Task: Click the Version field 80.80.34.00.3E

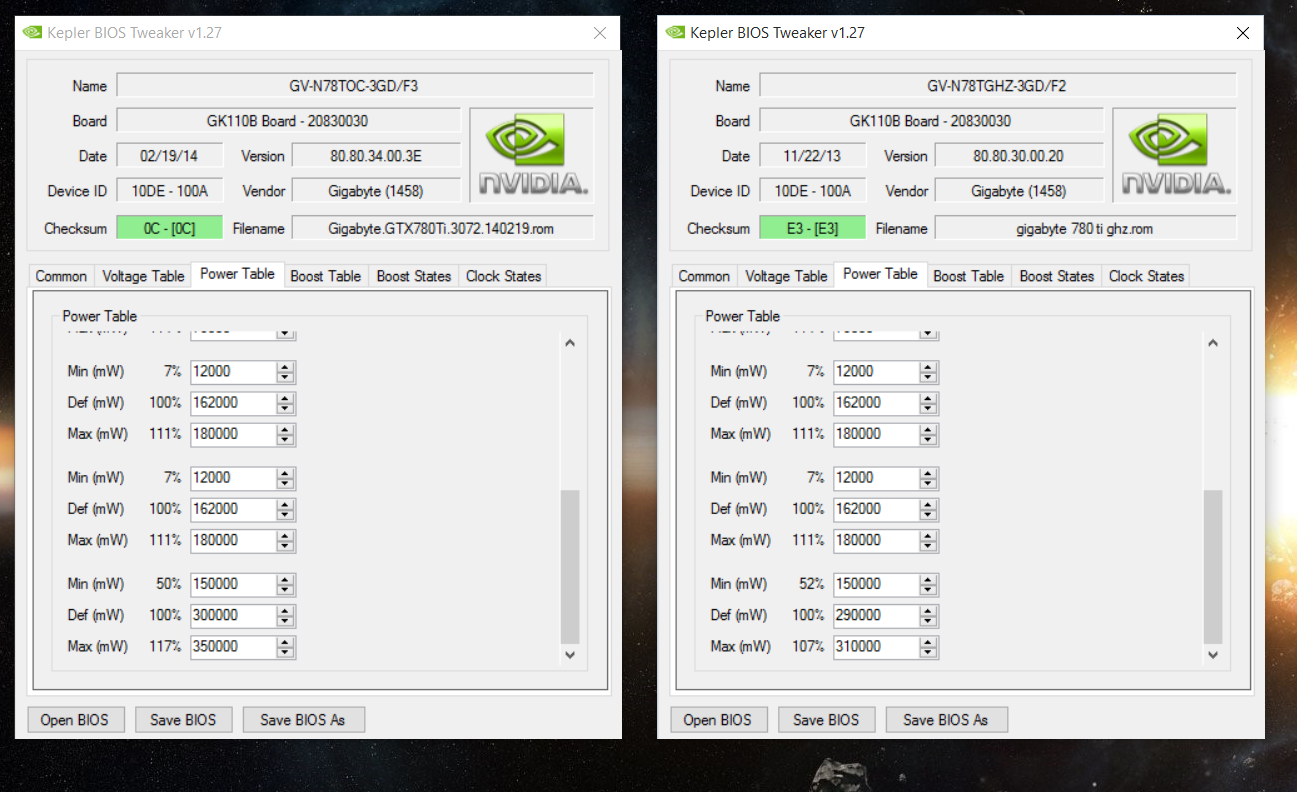Action: pyautogui.click(x=376, y=156)
